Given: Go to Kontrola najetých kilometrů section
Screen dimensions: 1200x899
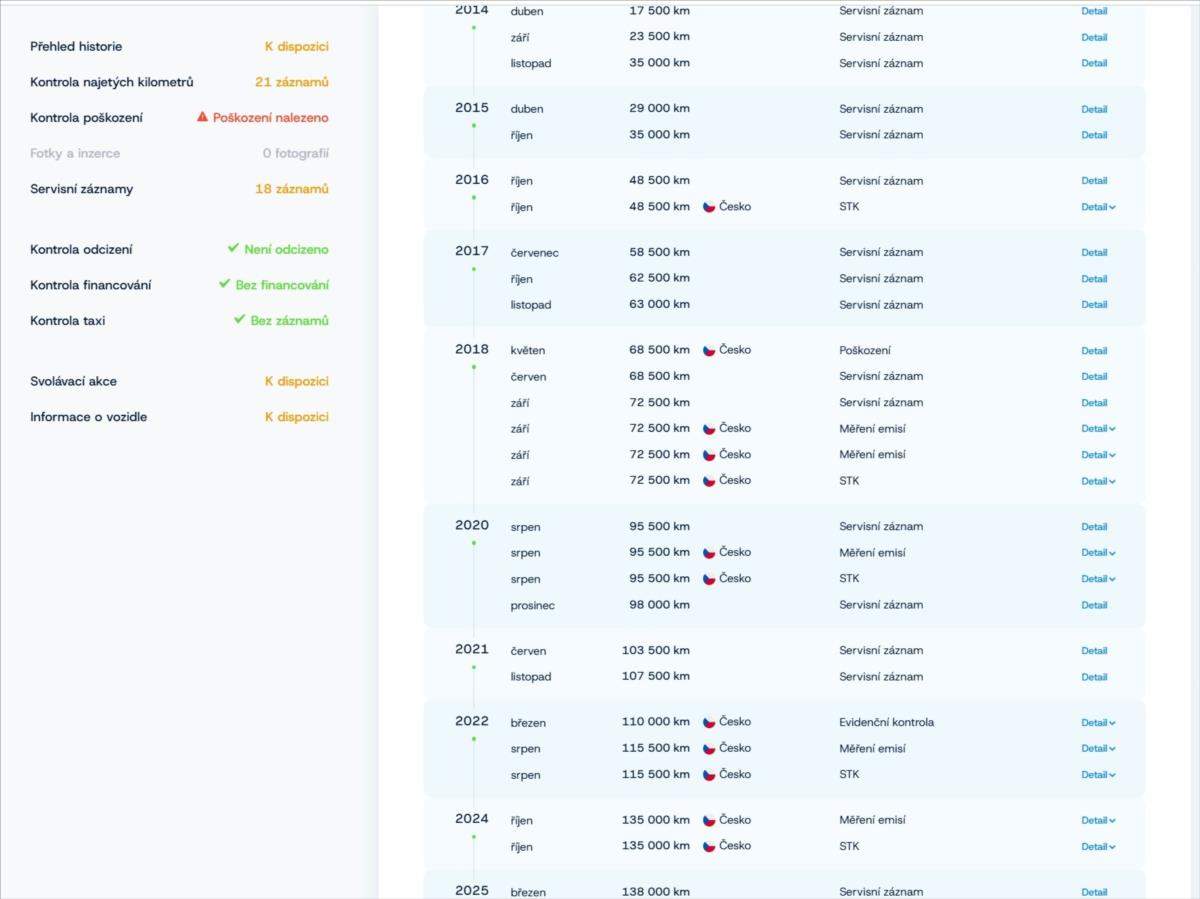Looking at the screenshot, I should click(111, 82).
